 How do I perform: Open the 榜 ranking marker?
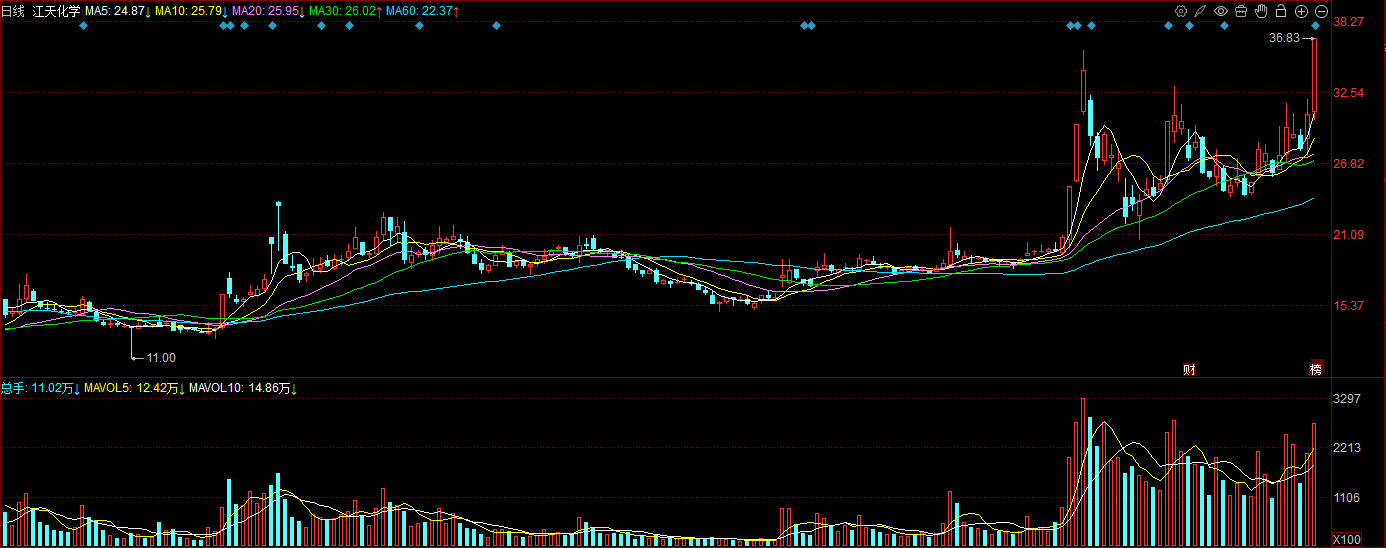pos(1316,369)
